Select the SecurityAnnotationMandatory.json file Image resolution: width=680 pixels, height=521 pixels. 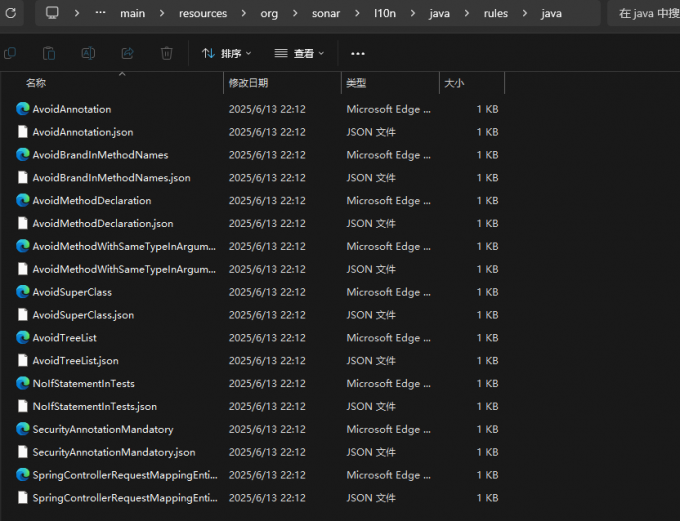(114, 453)
